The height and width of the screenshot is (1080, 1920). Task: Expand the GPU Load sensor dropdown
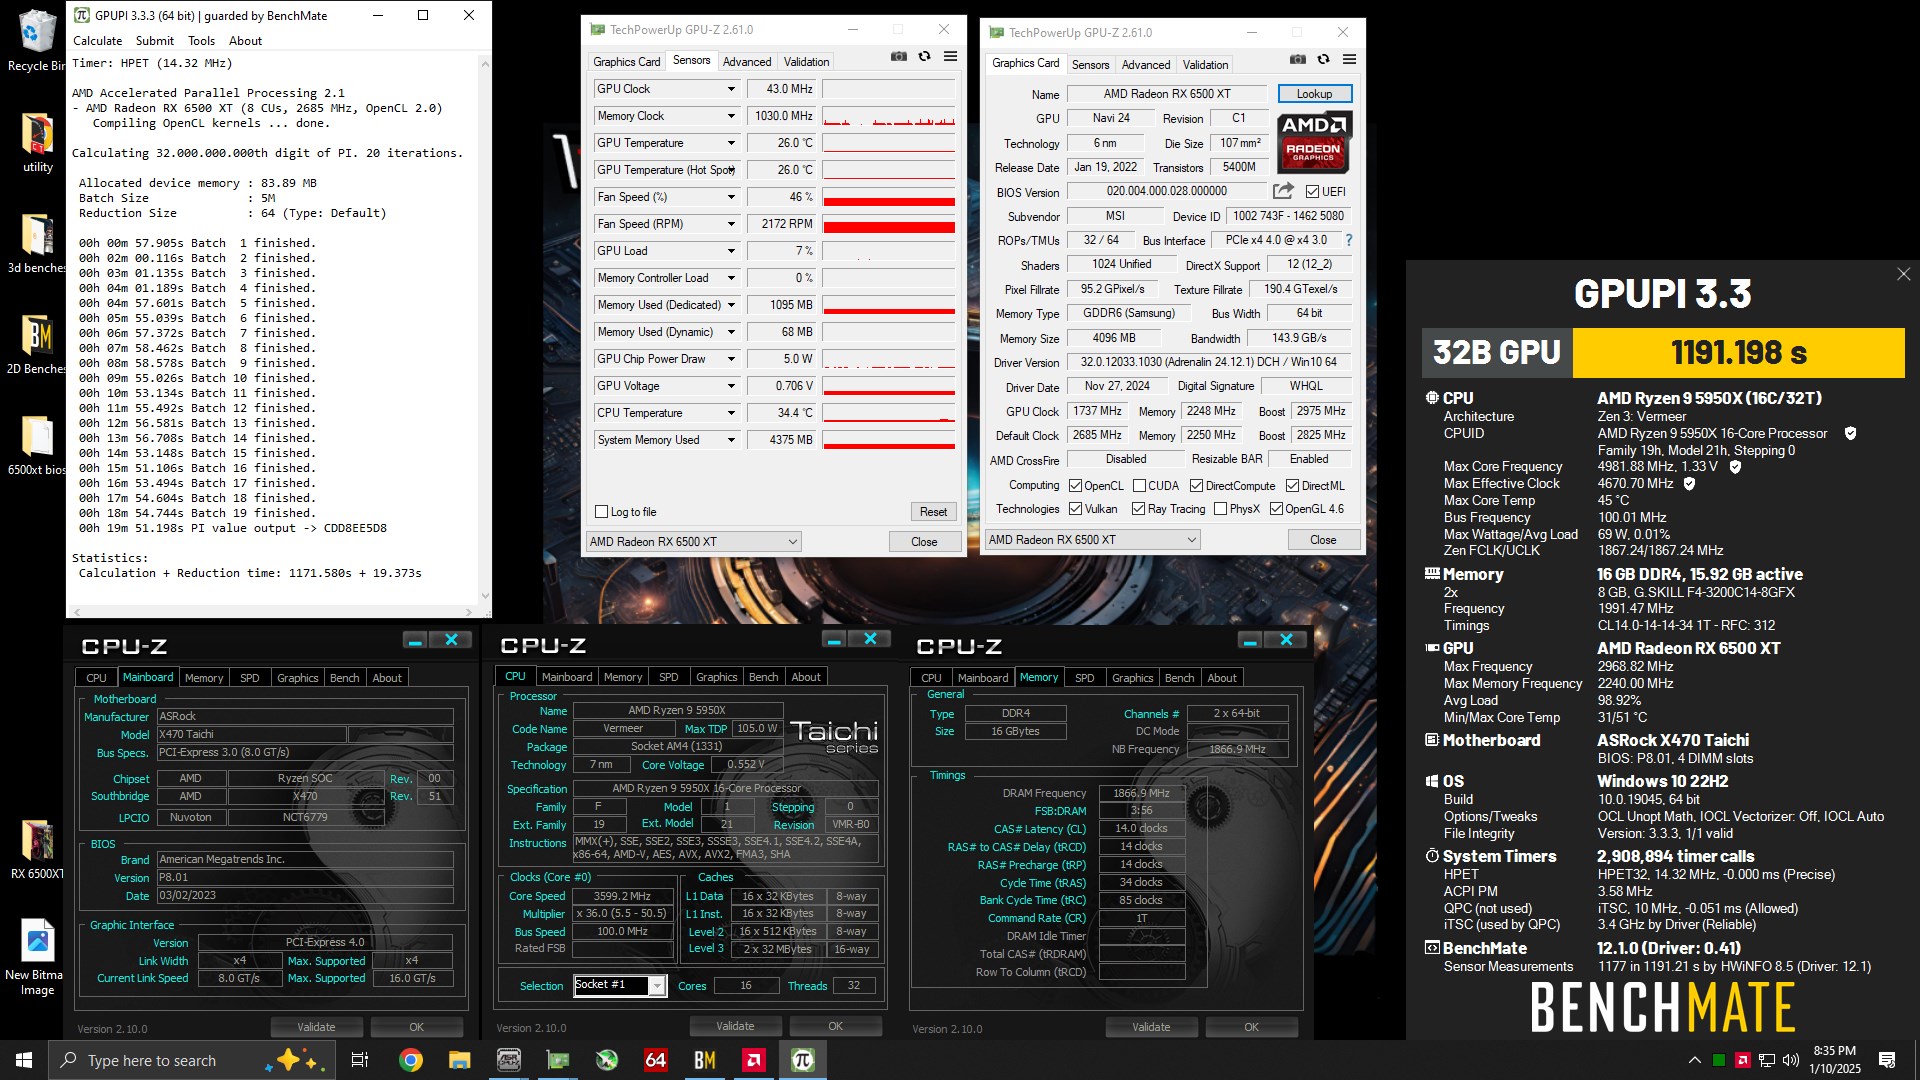(x=731, y=251)
